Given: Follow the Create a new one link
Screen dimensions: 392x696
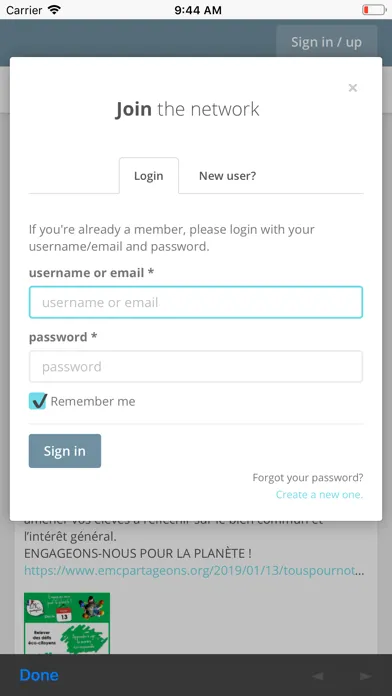Looking at the screenshot, I should pos(319,494).
